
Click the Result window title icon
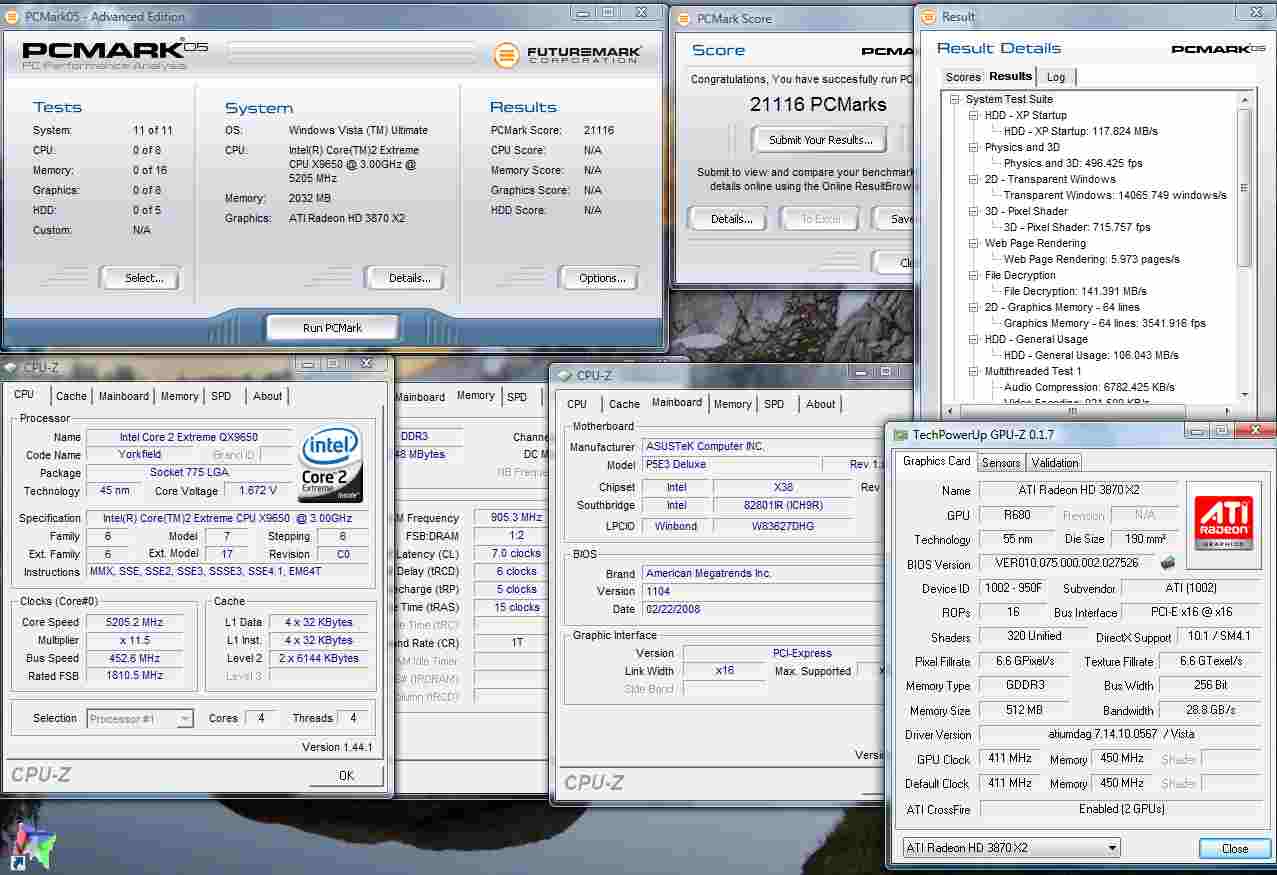pos(928,16)
